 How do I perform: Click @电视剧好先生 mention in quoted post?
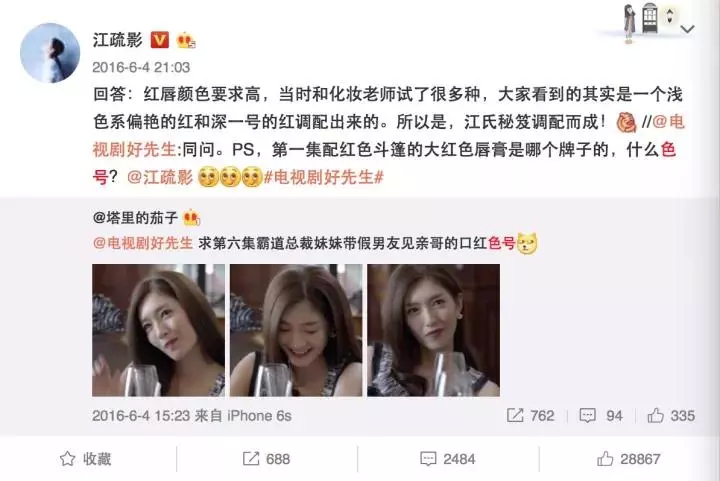(x=143, y=243)
